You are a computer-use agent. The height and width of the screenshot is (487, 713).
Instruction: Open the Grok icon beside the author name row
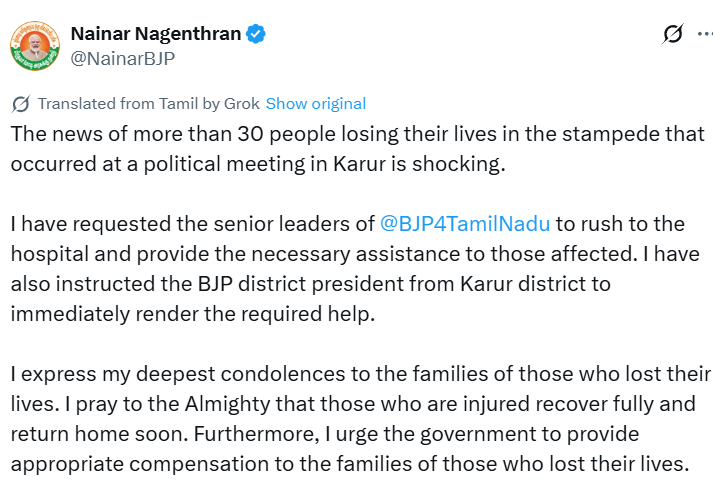pyautogui.click(x=673, y=34)
